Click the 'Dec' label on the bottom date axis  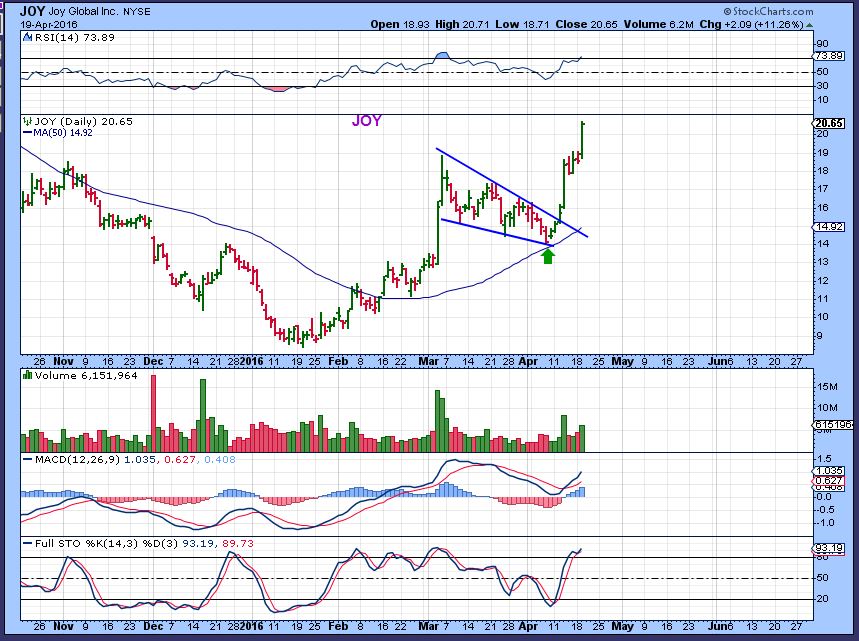(x=153, y=626)
